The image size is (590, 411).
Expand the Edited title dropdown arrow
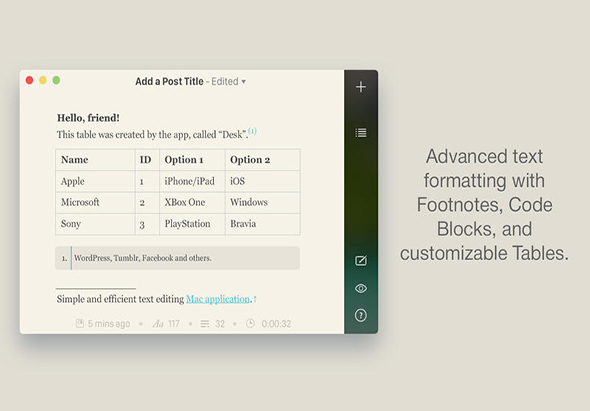point(243,82)
